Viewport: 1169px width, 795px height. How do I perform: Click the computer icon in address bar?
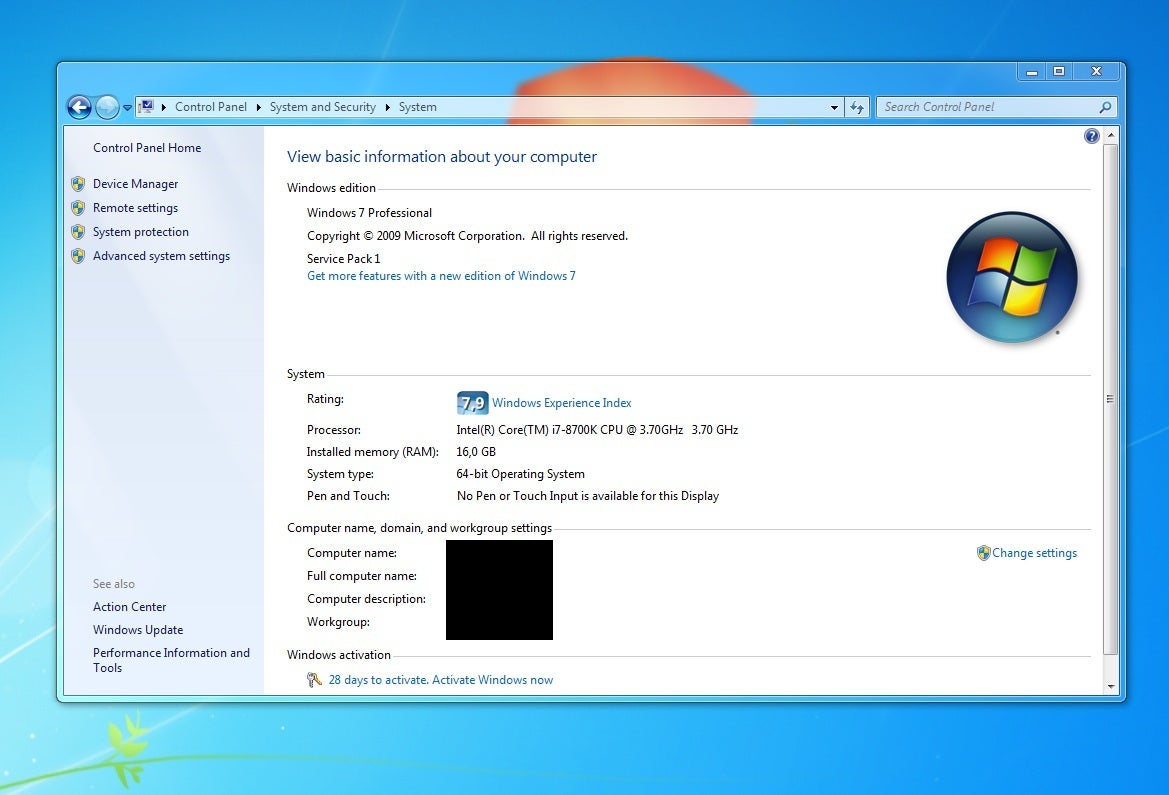[146, 107]
